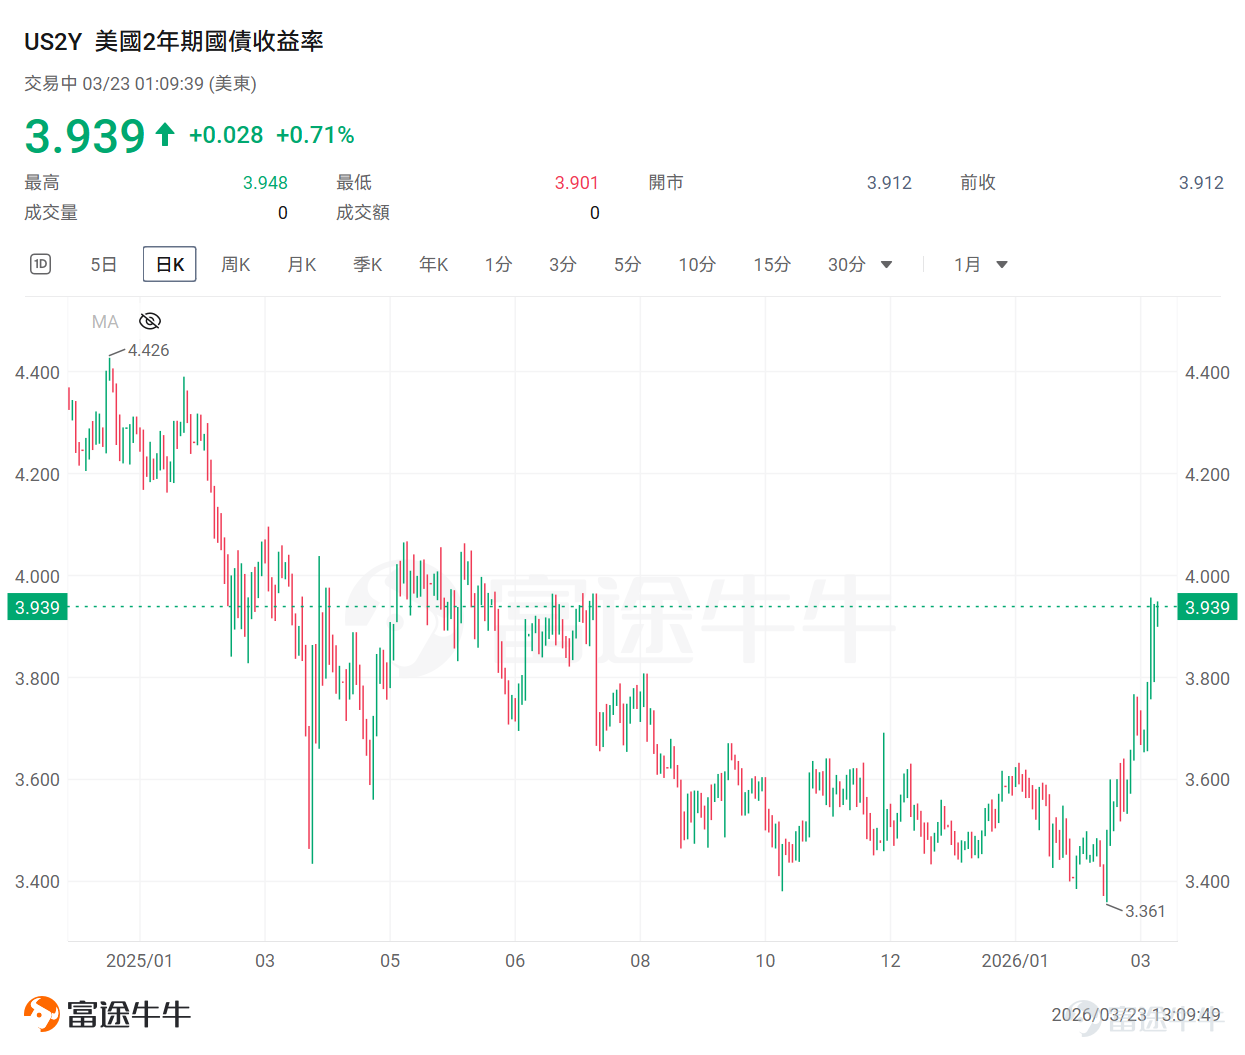Screen dimensions: 1245x1055
Task: Click the 2026/01 date axis label
Action: [x=1015, y=960]
